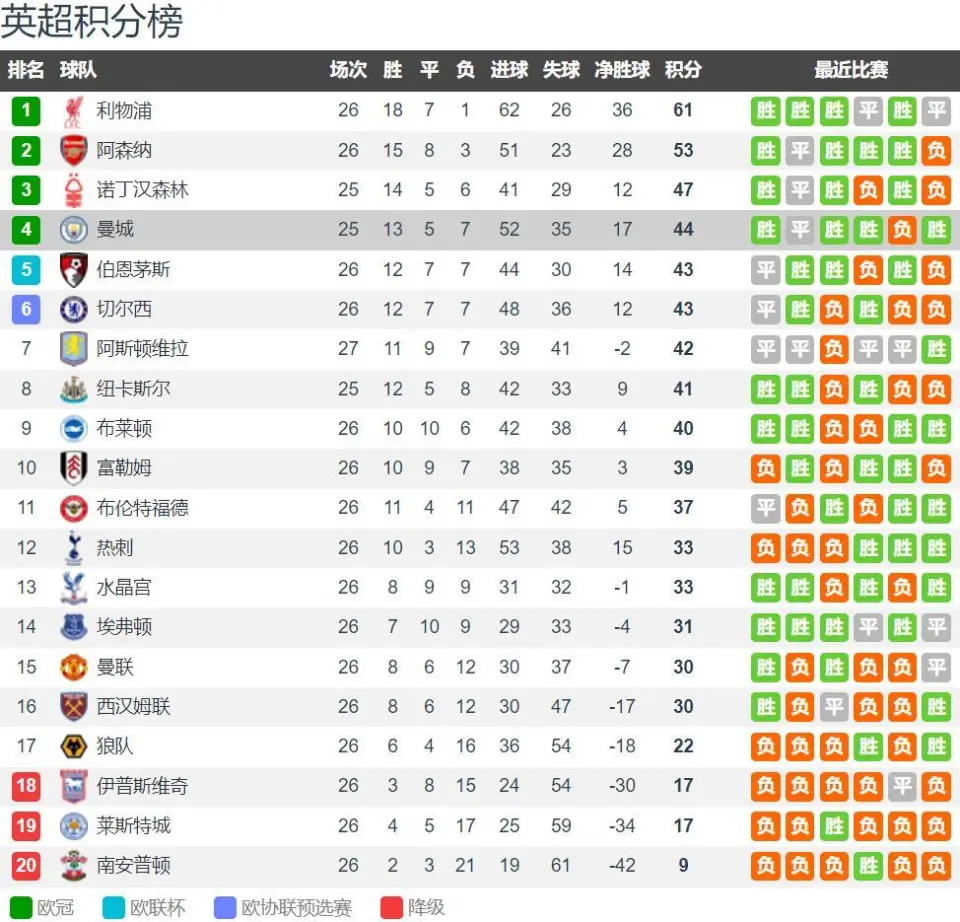This screenshot has height=922, width=960.
Task: Open team name link 利物浦
Action: pyautogui.click(x=124, y=111)
